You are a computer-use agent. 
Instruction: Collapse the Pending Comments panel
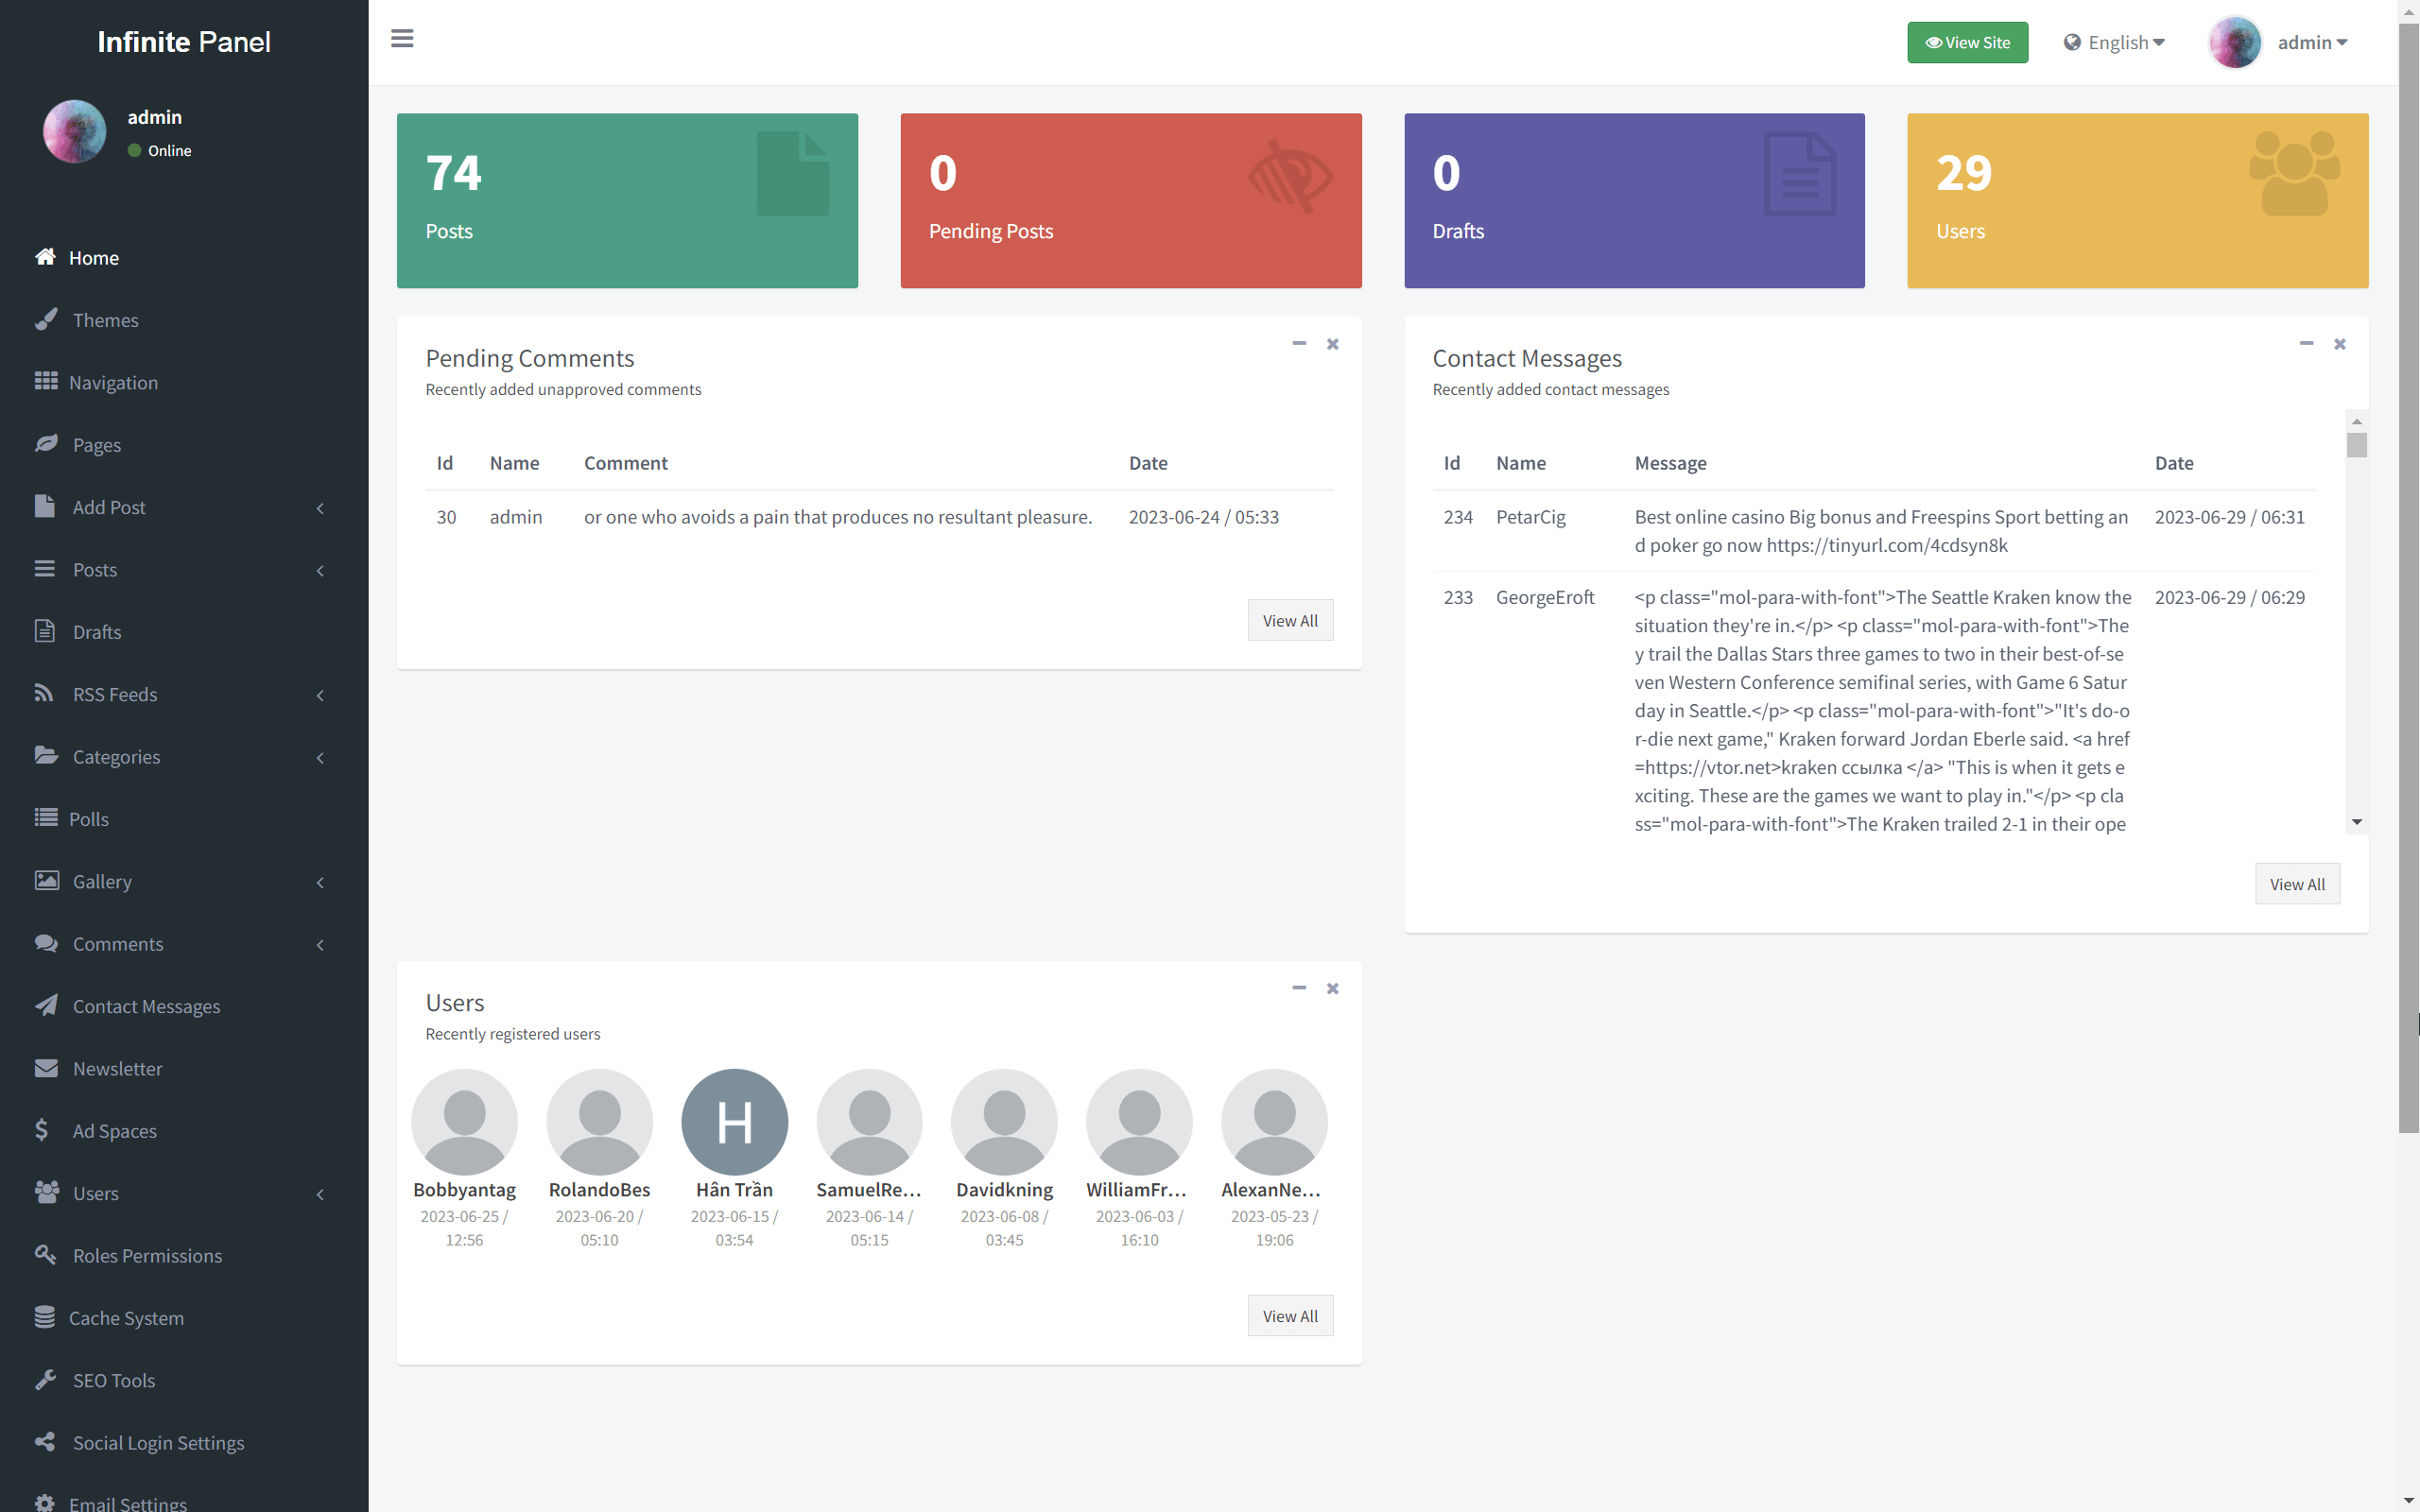coord(1299,343)
